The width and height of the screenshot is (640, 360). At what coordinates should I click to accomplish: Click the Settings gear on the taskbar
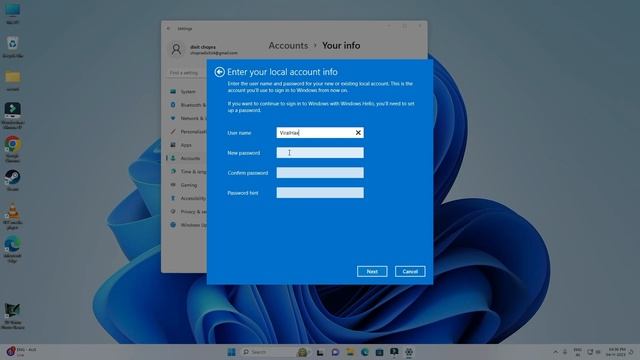point(409,352)
